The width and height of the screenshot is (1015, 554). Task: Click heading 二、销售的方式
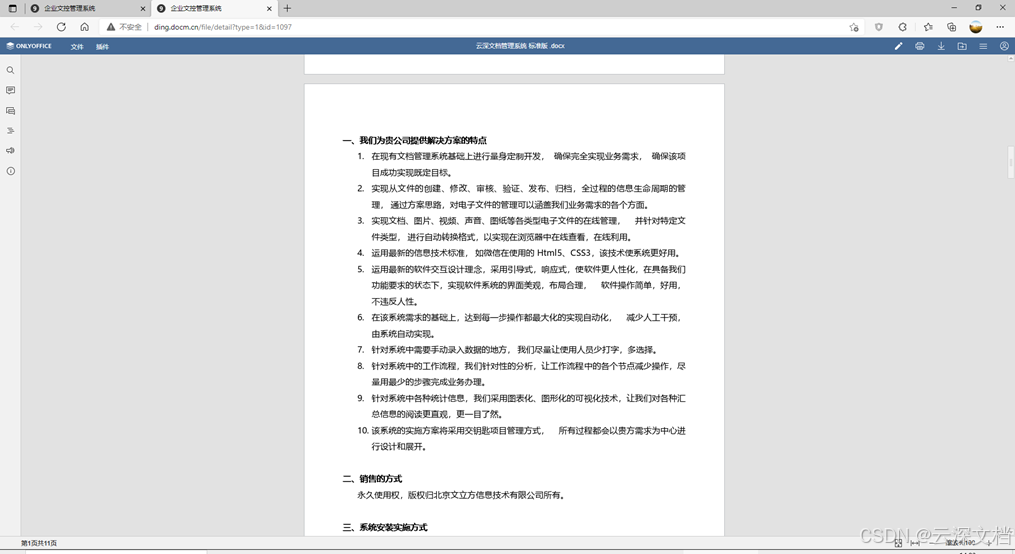tap(372, 479)
